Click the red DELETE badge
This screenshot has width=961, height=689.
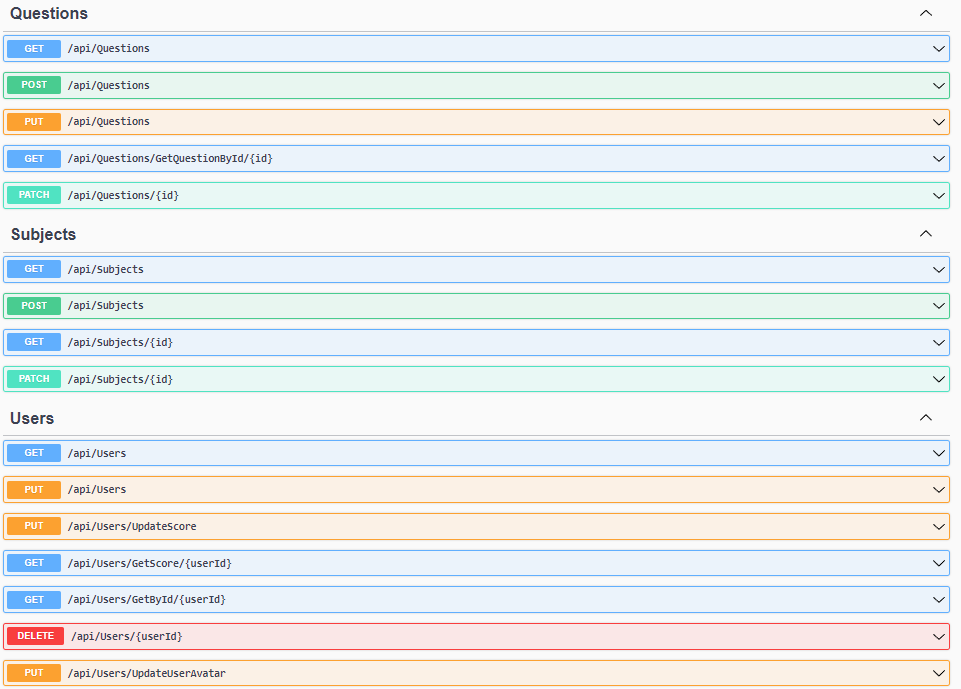36,636
